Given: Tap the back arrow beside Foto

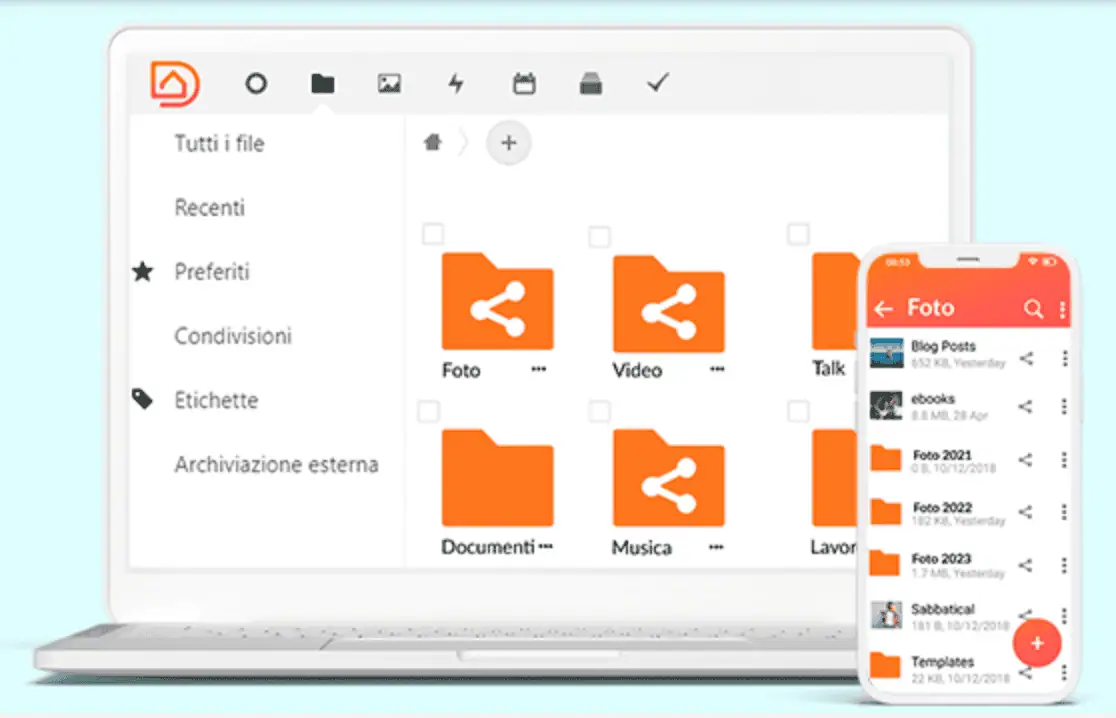Looking at the screenshot, I should coord(883,309).
